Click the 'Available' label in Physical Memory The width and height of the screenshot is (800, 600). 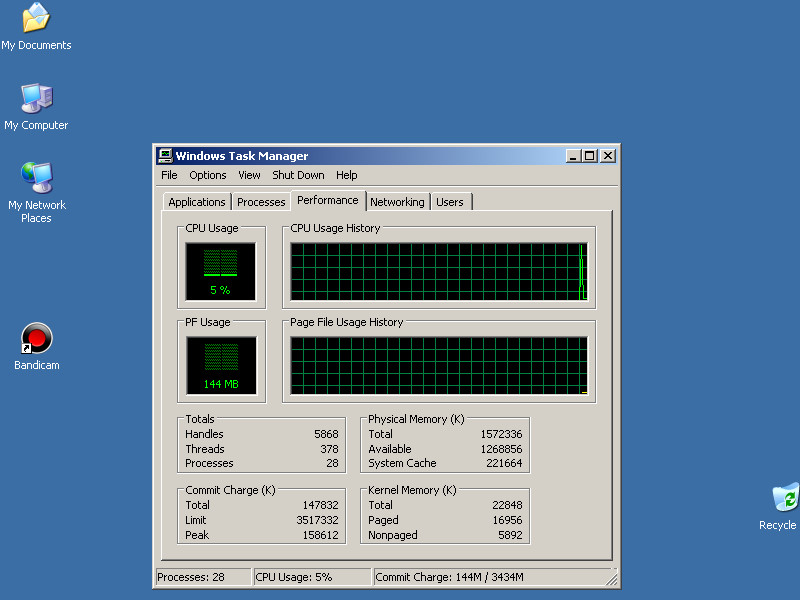(390, 449)
